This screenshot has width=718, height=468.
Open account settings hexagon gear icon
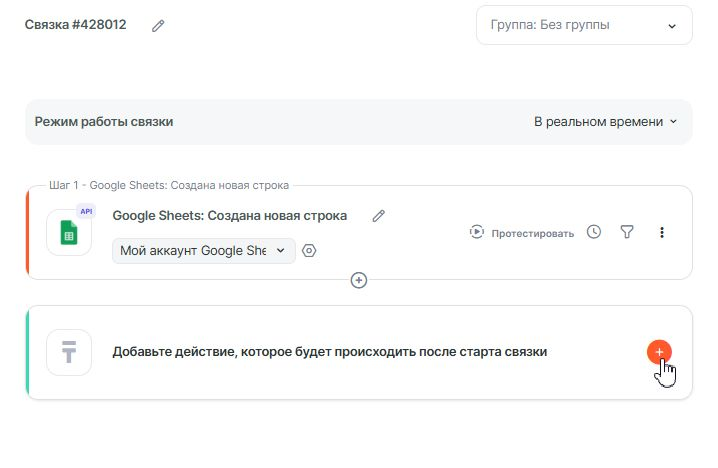(310, 251)
